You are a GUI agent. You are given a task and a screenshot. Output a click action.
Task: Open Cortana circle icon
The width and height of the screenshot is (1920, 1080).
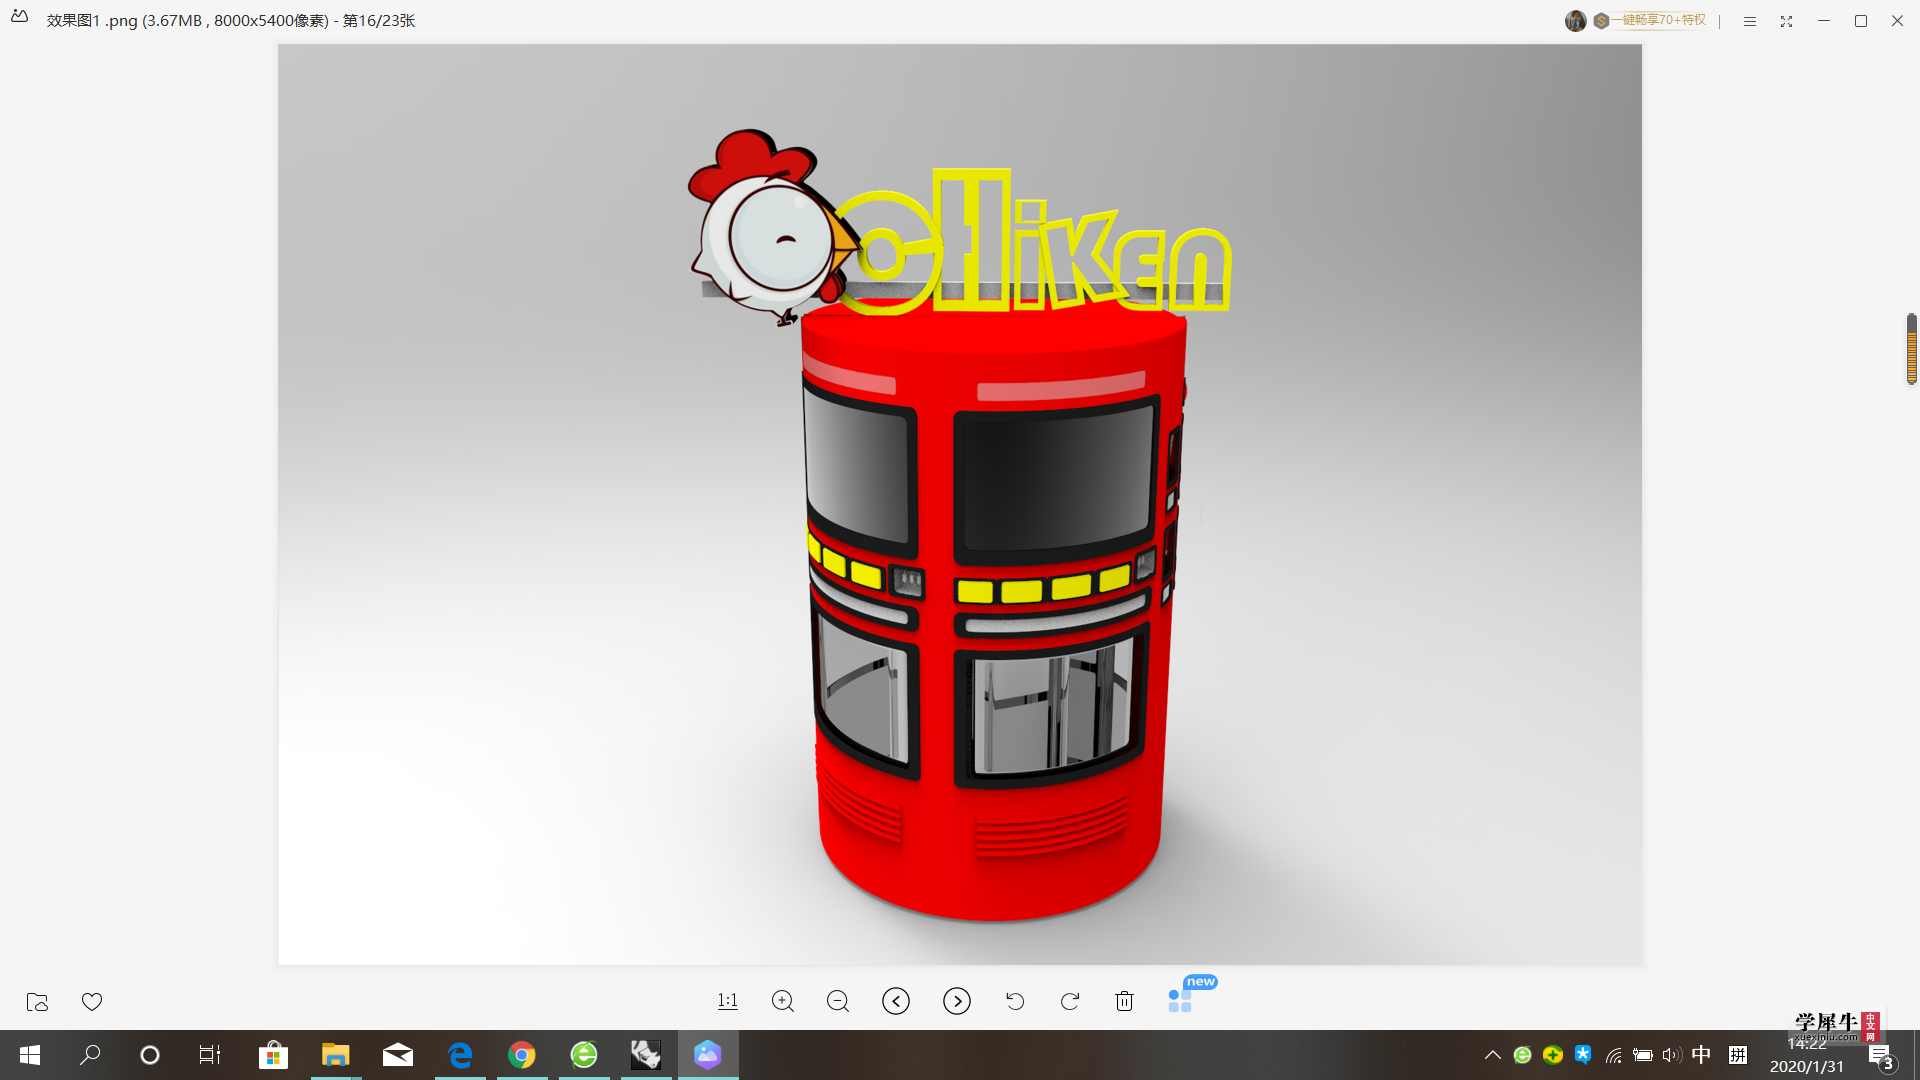(150, 1055)
